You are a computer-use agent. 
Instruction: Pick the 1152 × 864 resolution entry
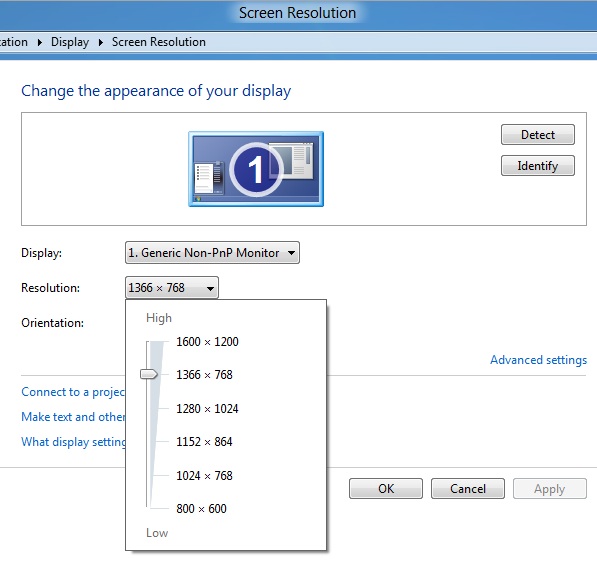pos(204,442)
